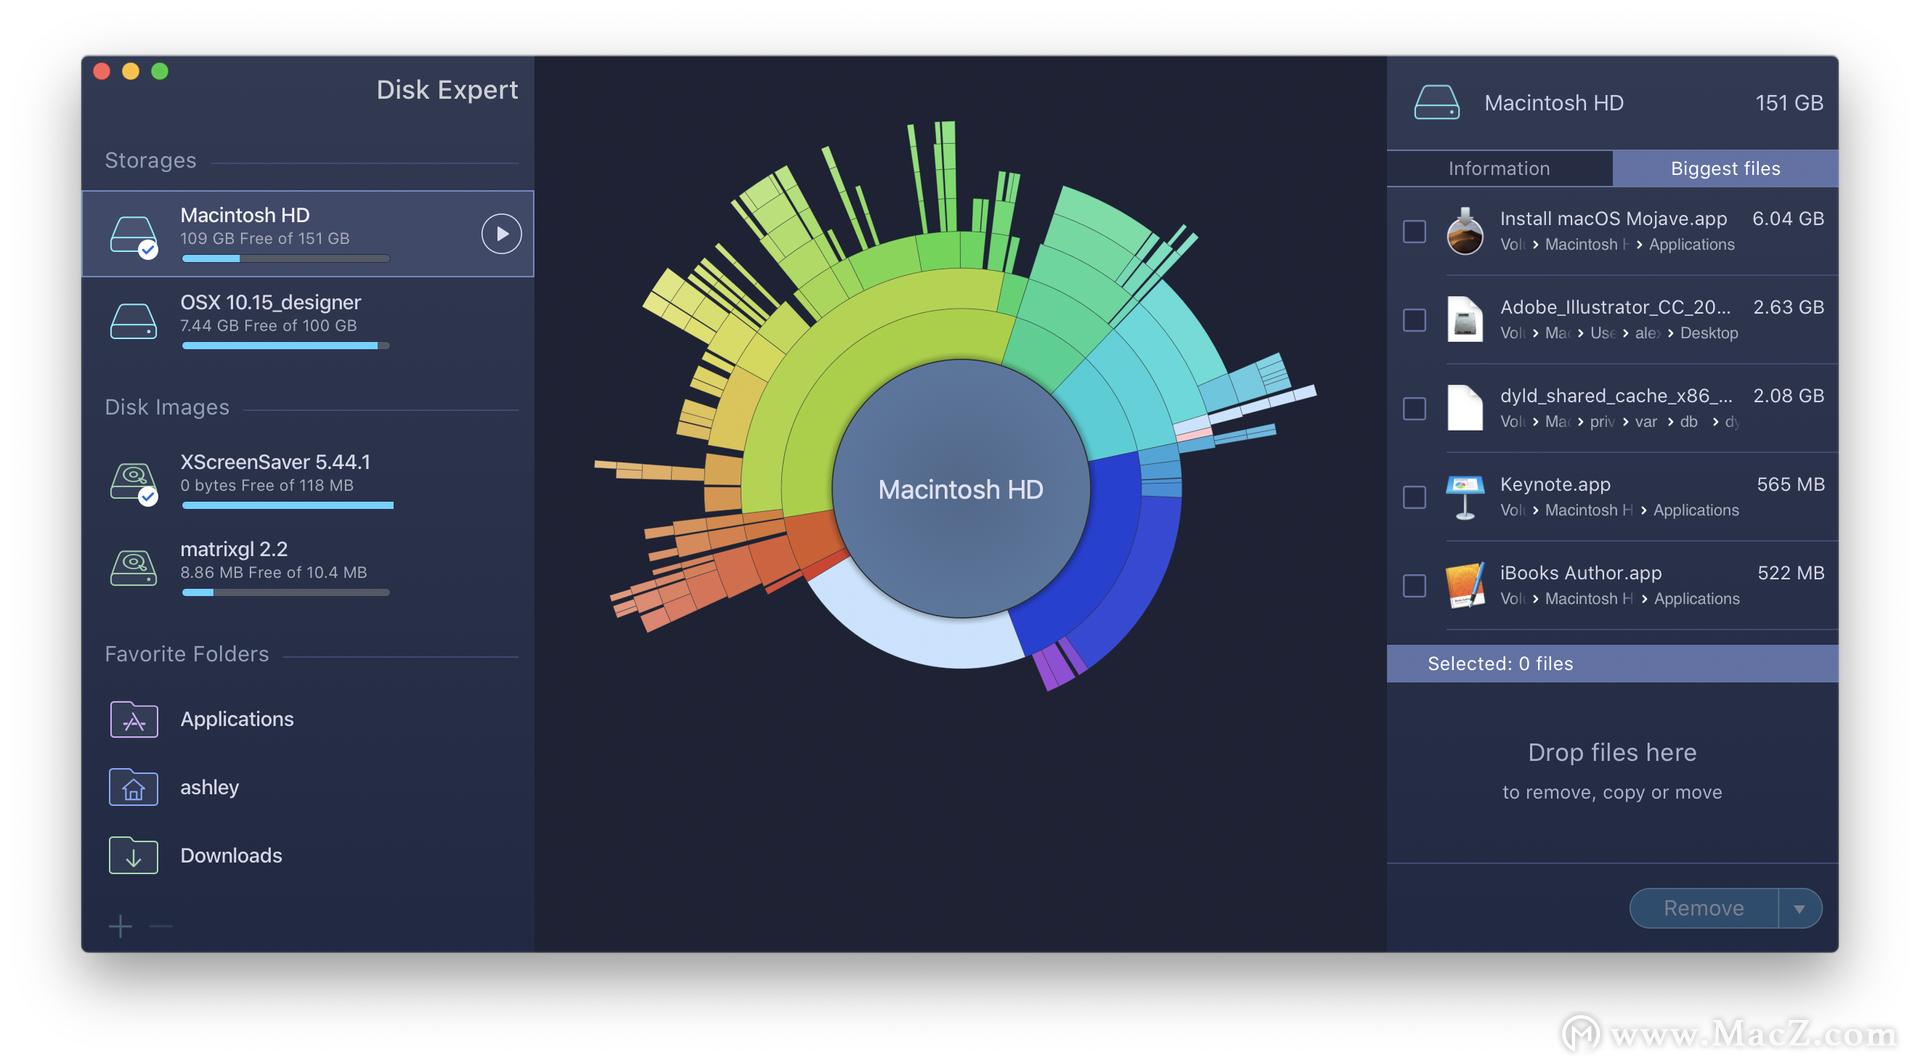Click the Macintosh HD drive icon in sidebar
This screenshot has height=1060, width=1920.
pyautogui.click(x=133, y=236)
